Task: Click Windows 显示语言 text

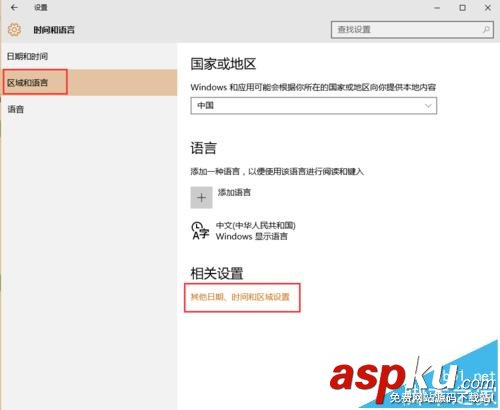Action: click(252, 236)
